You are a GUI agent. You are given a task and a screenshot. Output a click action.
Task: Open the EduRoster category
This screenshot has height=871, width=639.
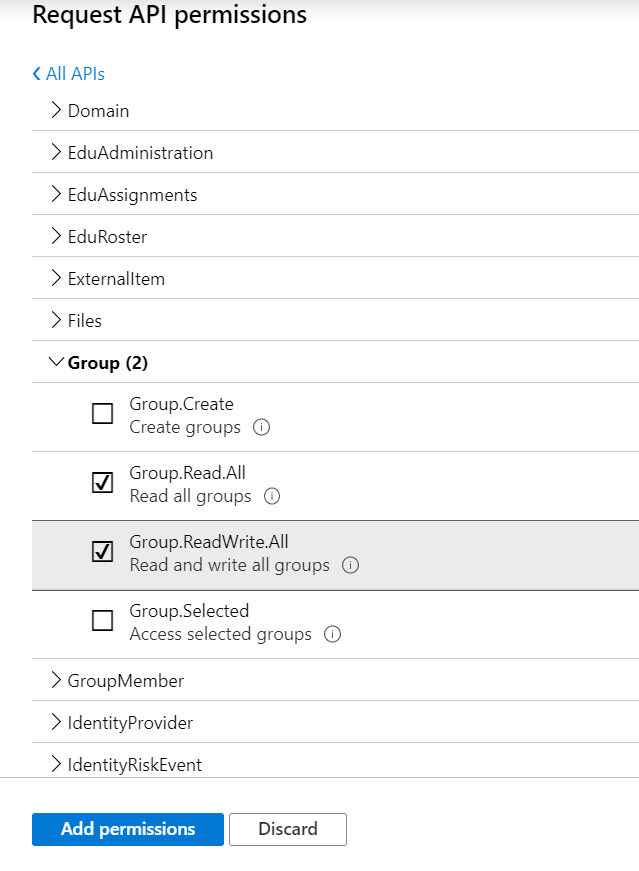tap(336, 236)
